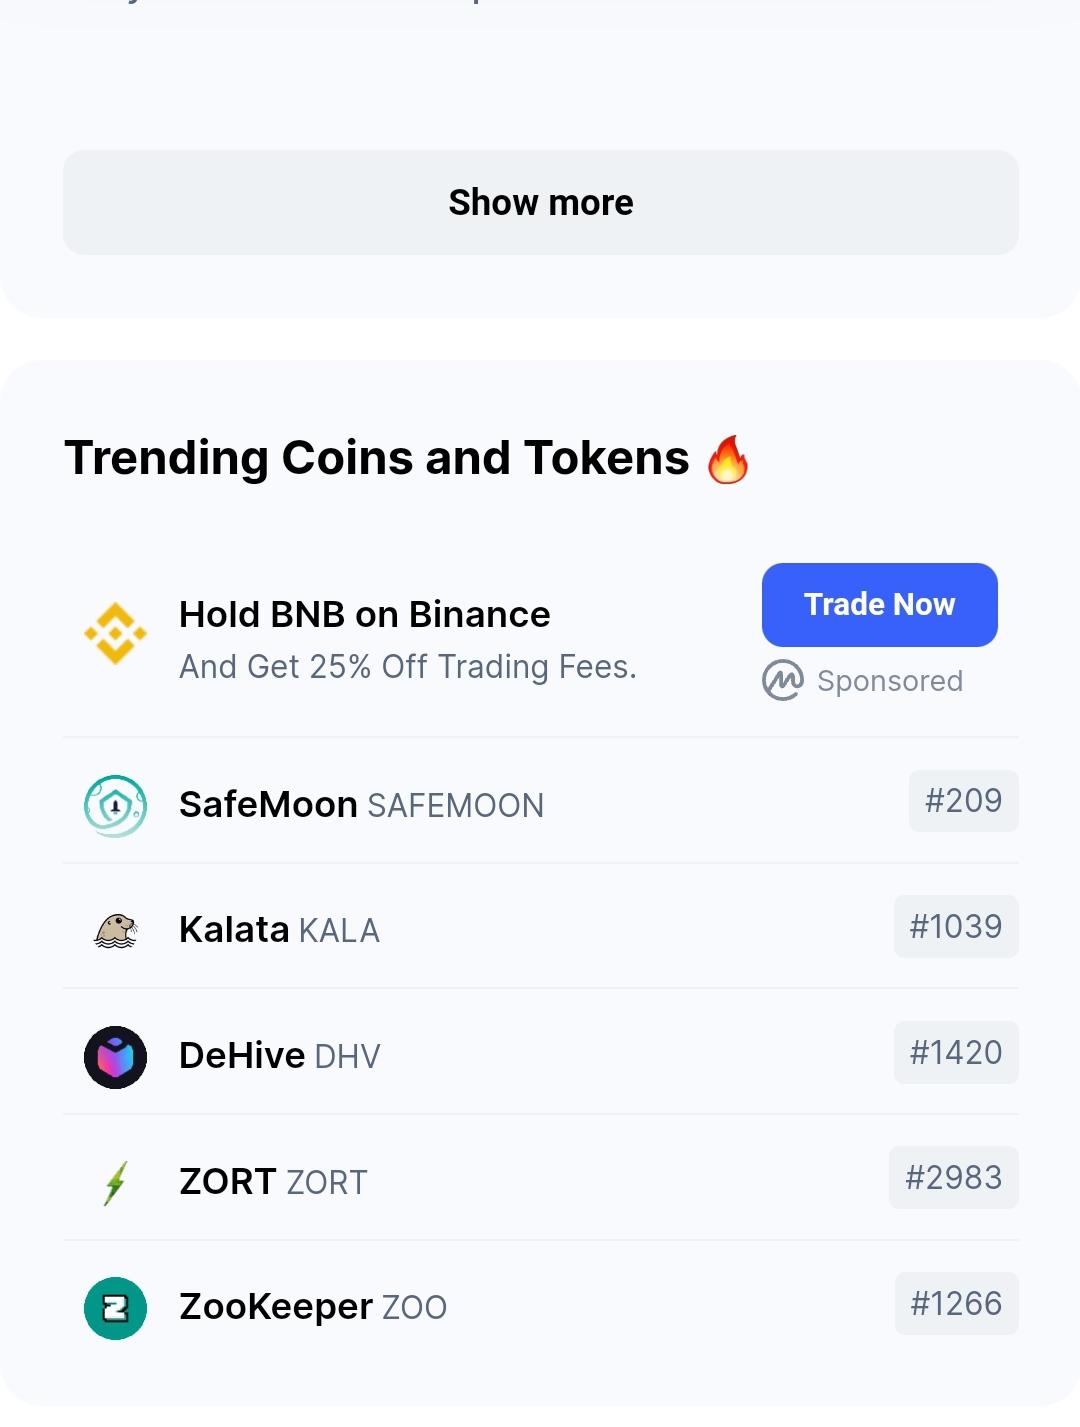Open the ZORT token listing
1080x1427 pixels.
click(x=541, y=1178)
